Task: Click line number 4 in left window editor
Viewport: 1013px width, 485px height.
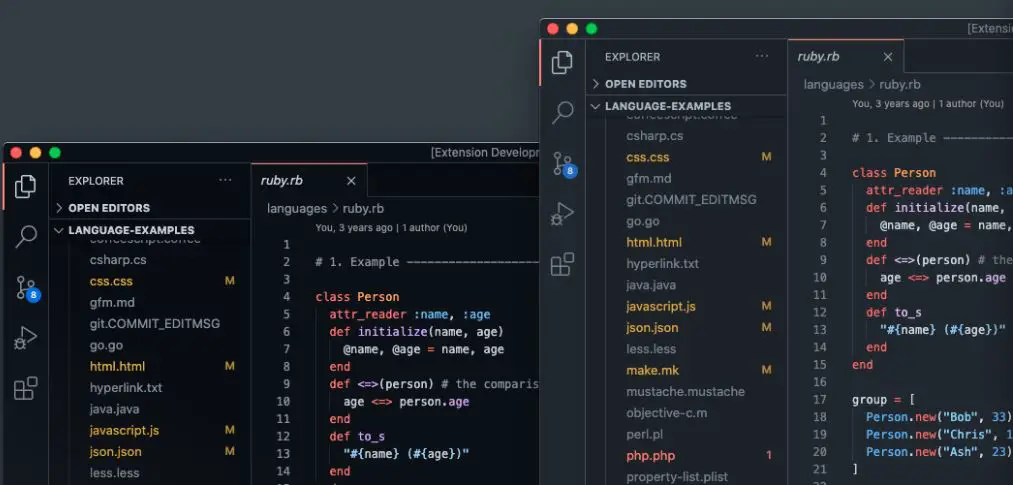Action: point(286,297)
